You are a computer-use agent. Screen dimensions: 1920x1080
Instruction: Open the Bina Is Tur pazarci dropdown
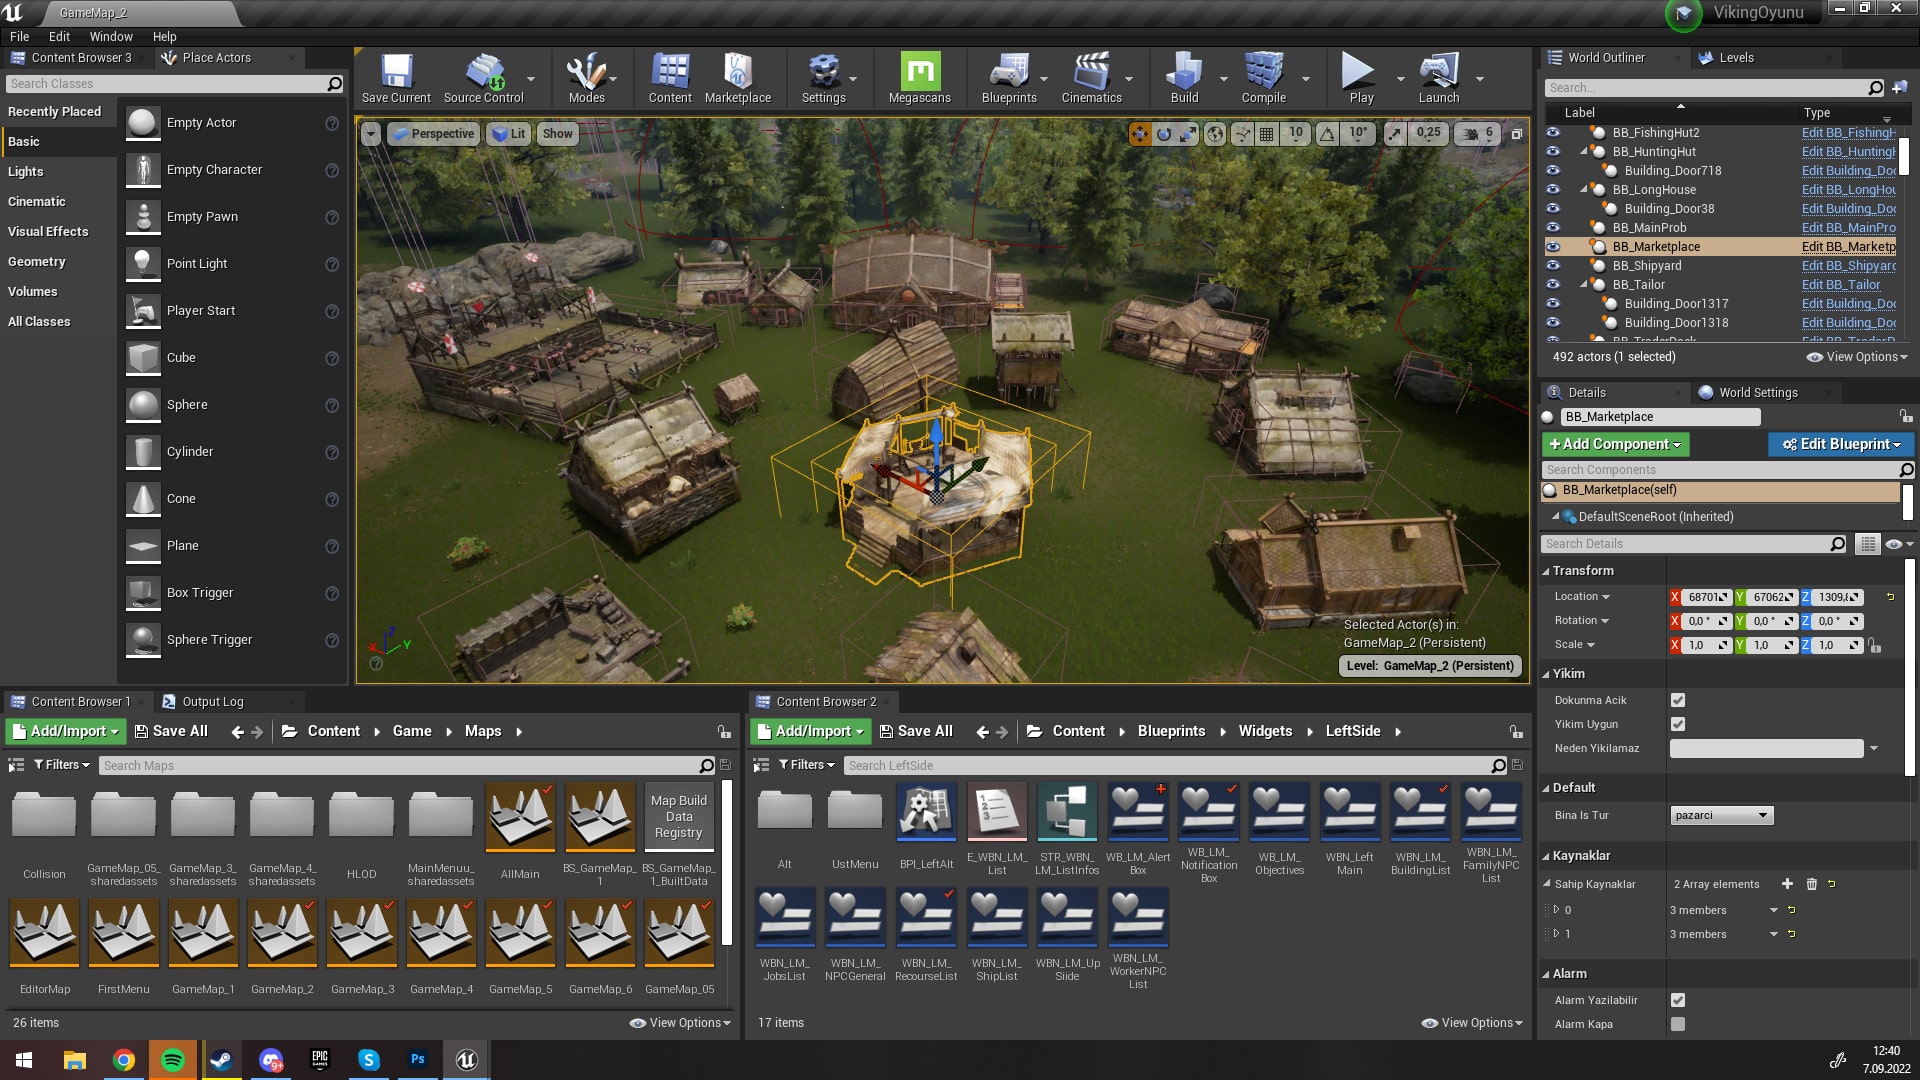tap(1721, 815)
